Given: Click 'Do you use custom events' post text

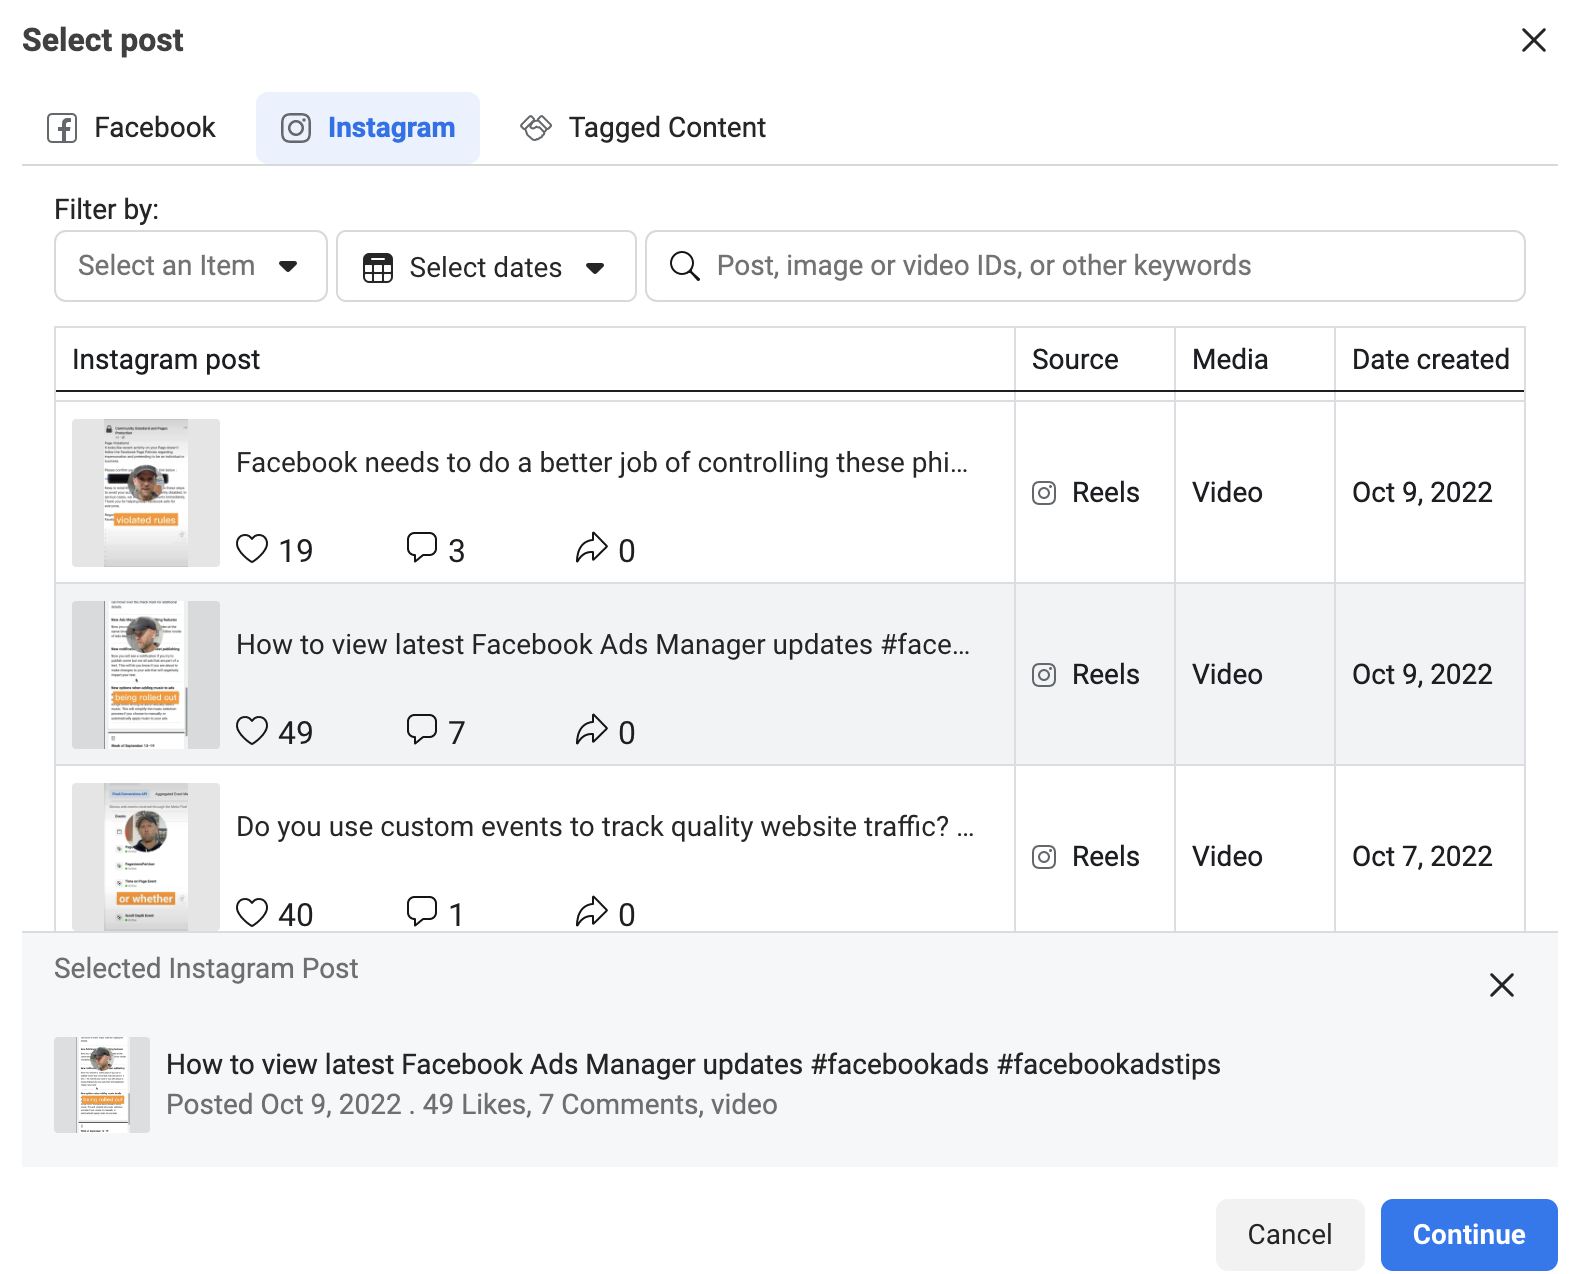Looking at the screenshot, I should [x=605, y=827].
